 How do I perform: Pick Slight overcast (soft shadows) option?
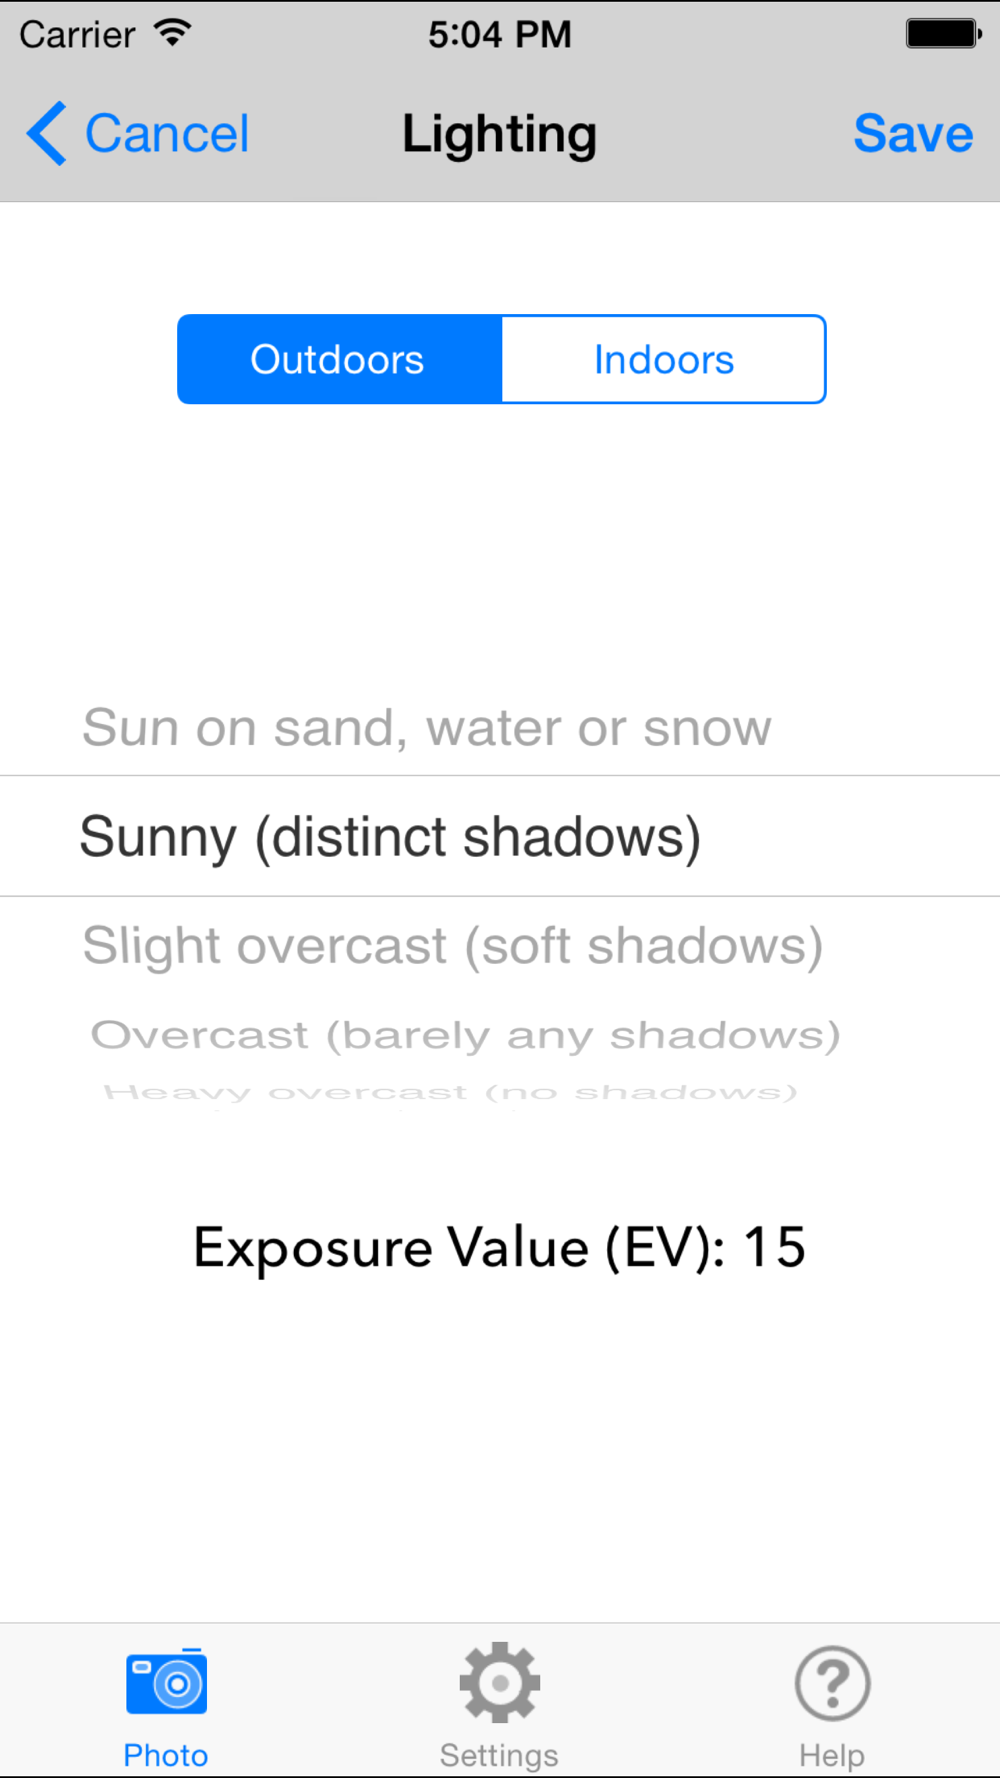click(x=453, y=946)
